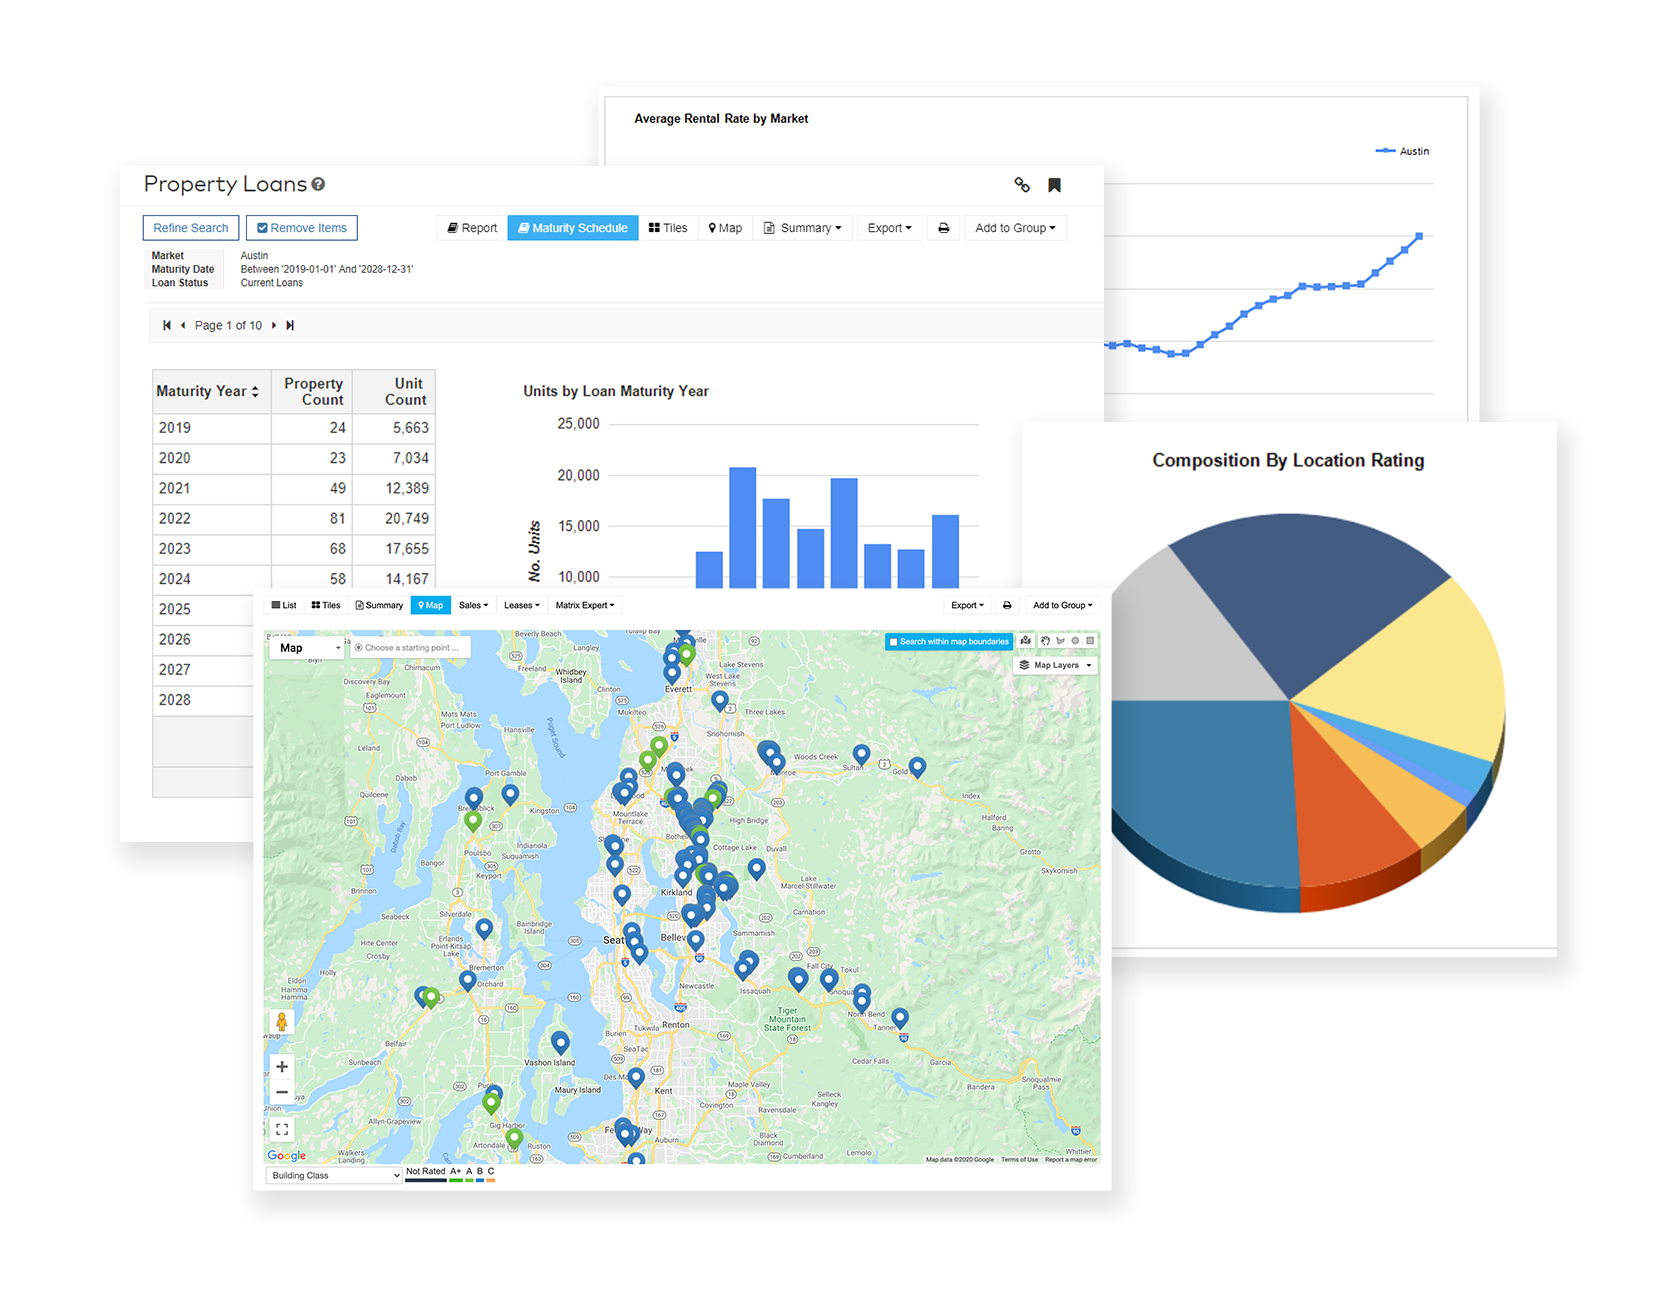
Task: Select the rectangle drawing tool on the map
Action: [x=1090, y=641]
